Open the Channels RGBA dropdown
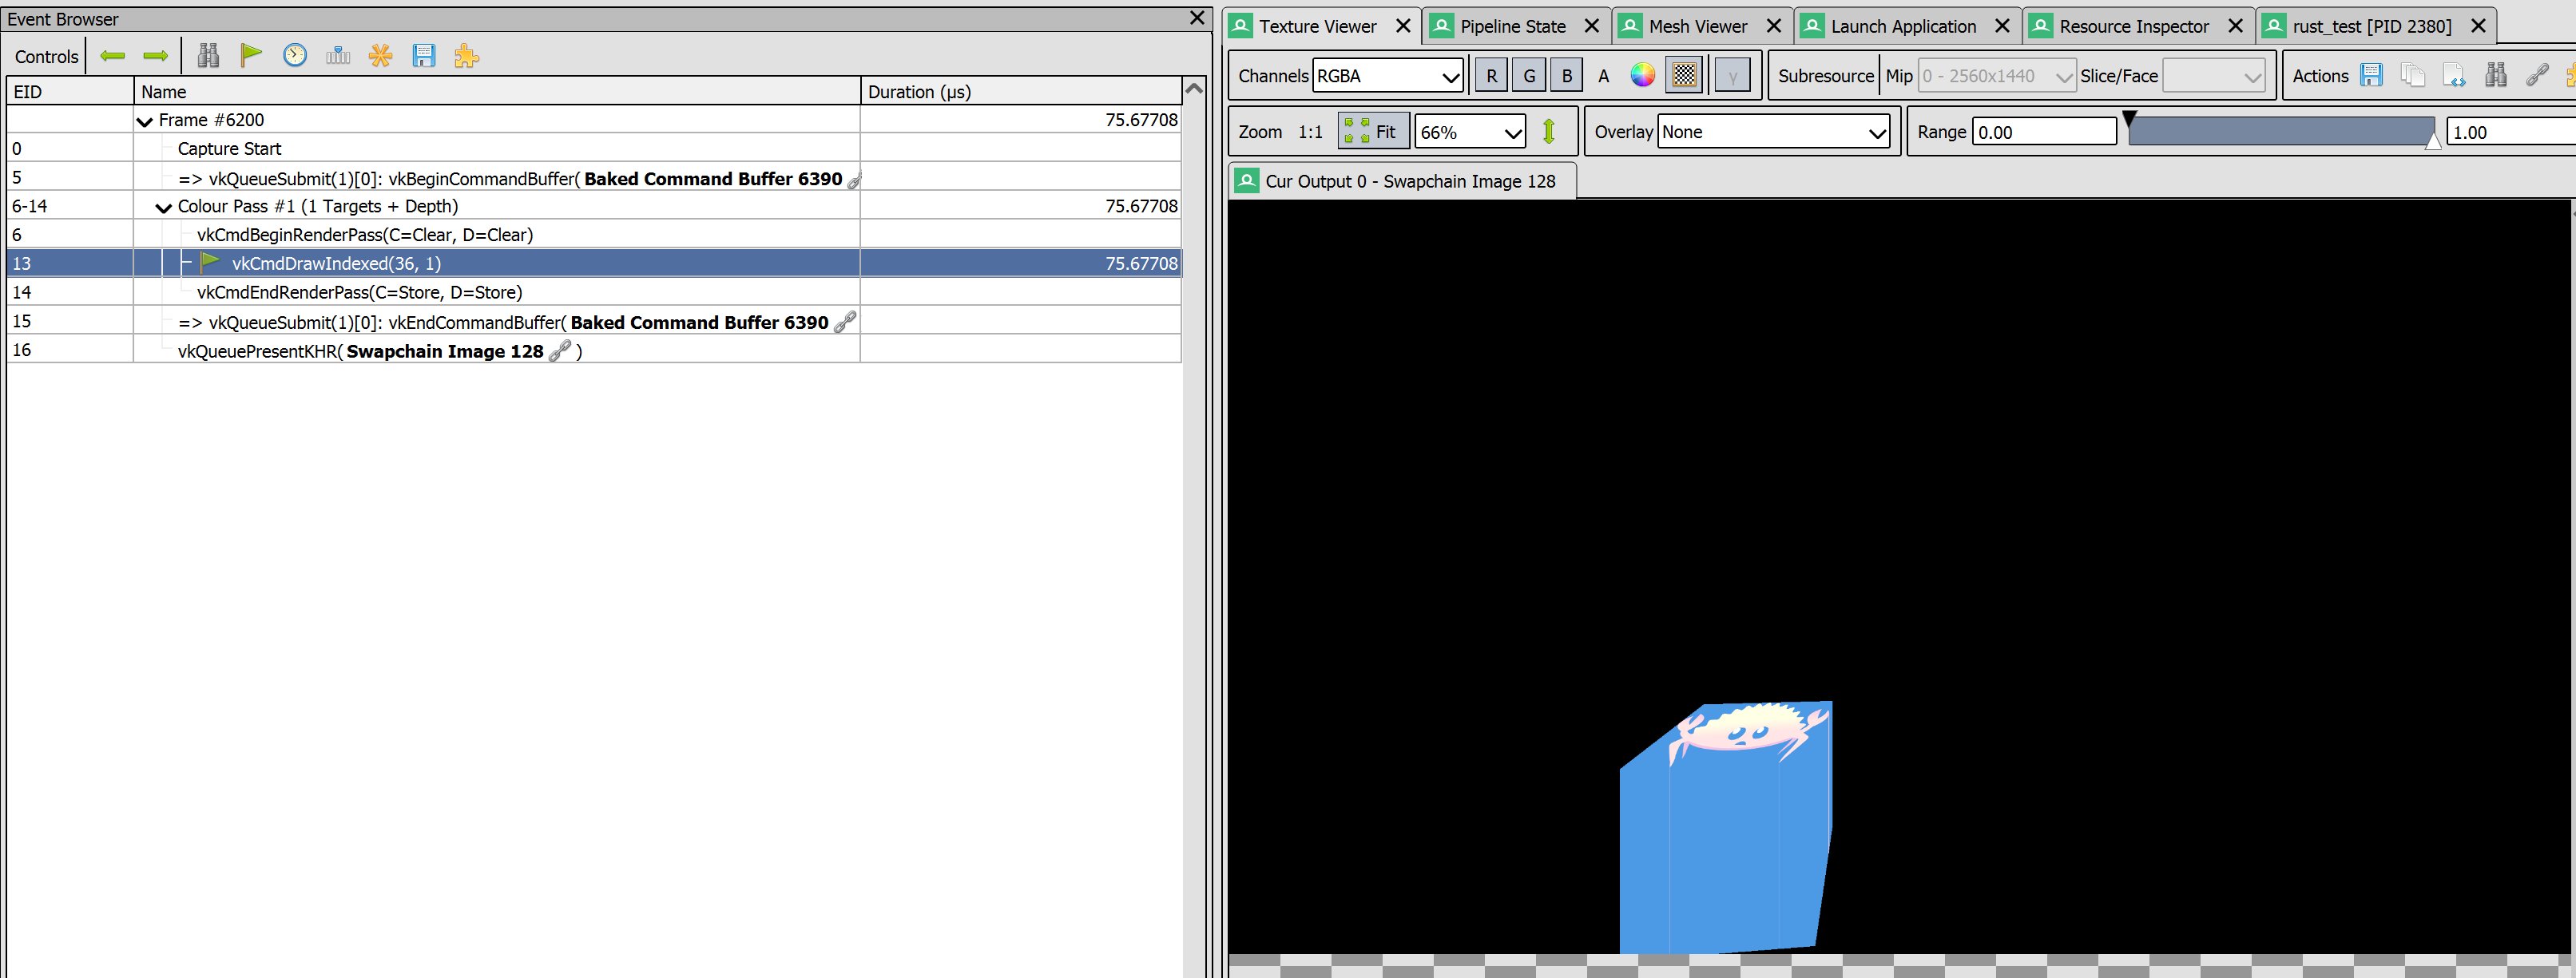 point(1387,76)
